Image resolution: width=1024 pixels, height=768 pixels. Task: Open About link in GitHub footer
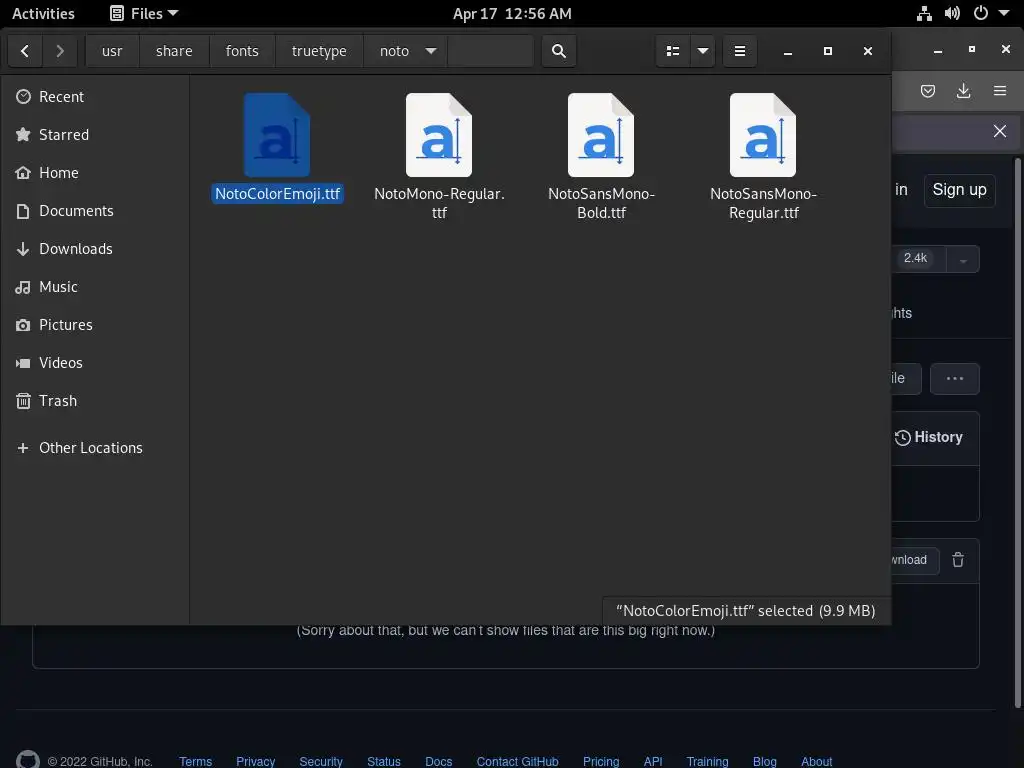click(x=816, y=761)
